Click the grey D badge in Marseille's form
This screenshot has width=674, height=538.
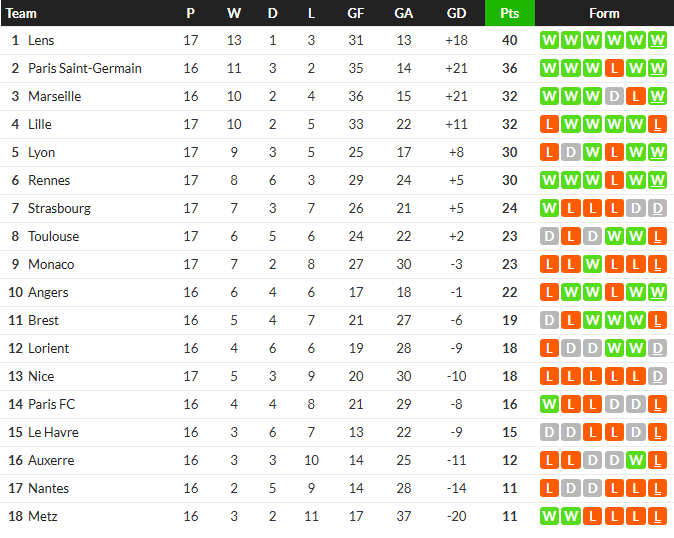[x=614, y=96]
